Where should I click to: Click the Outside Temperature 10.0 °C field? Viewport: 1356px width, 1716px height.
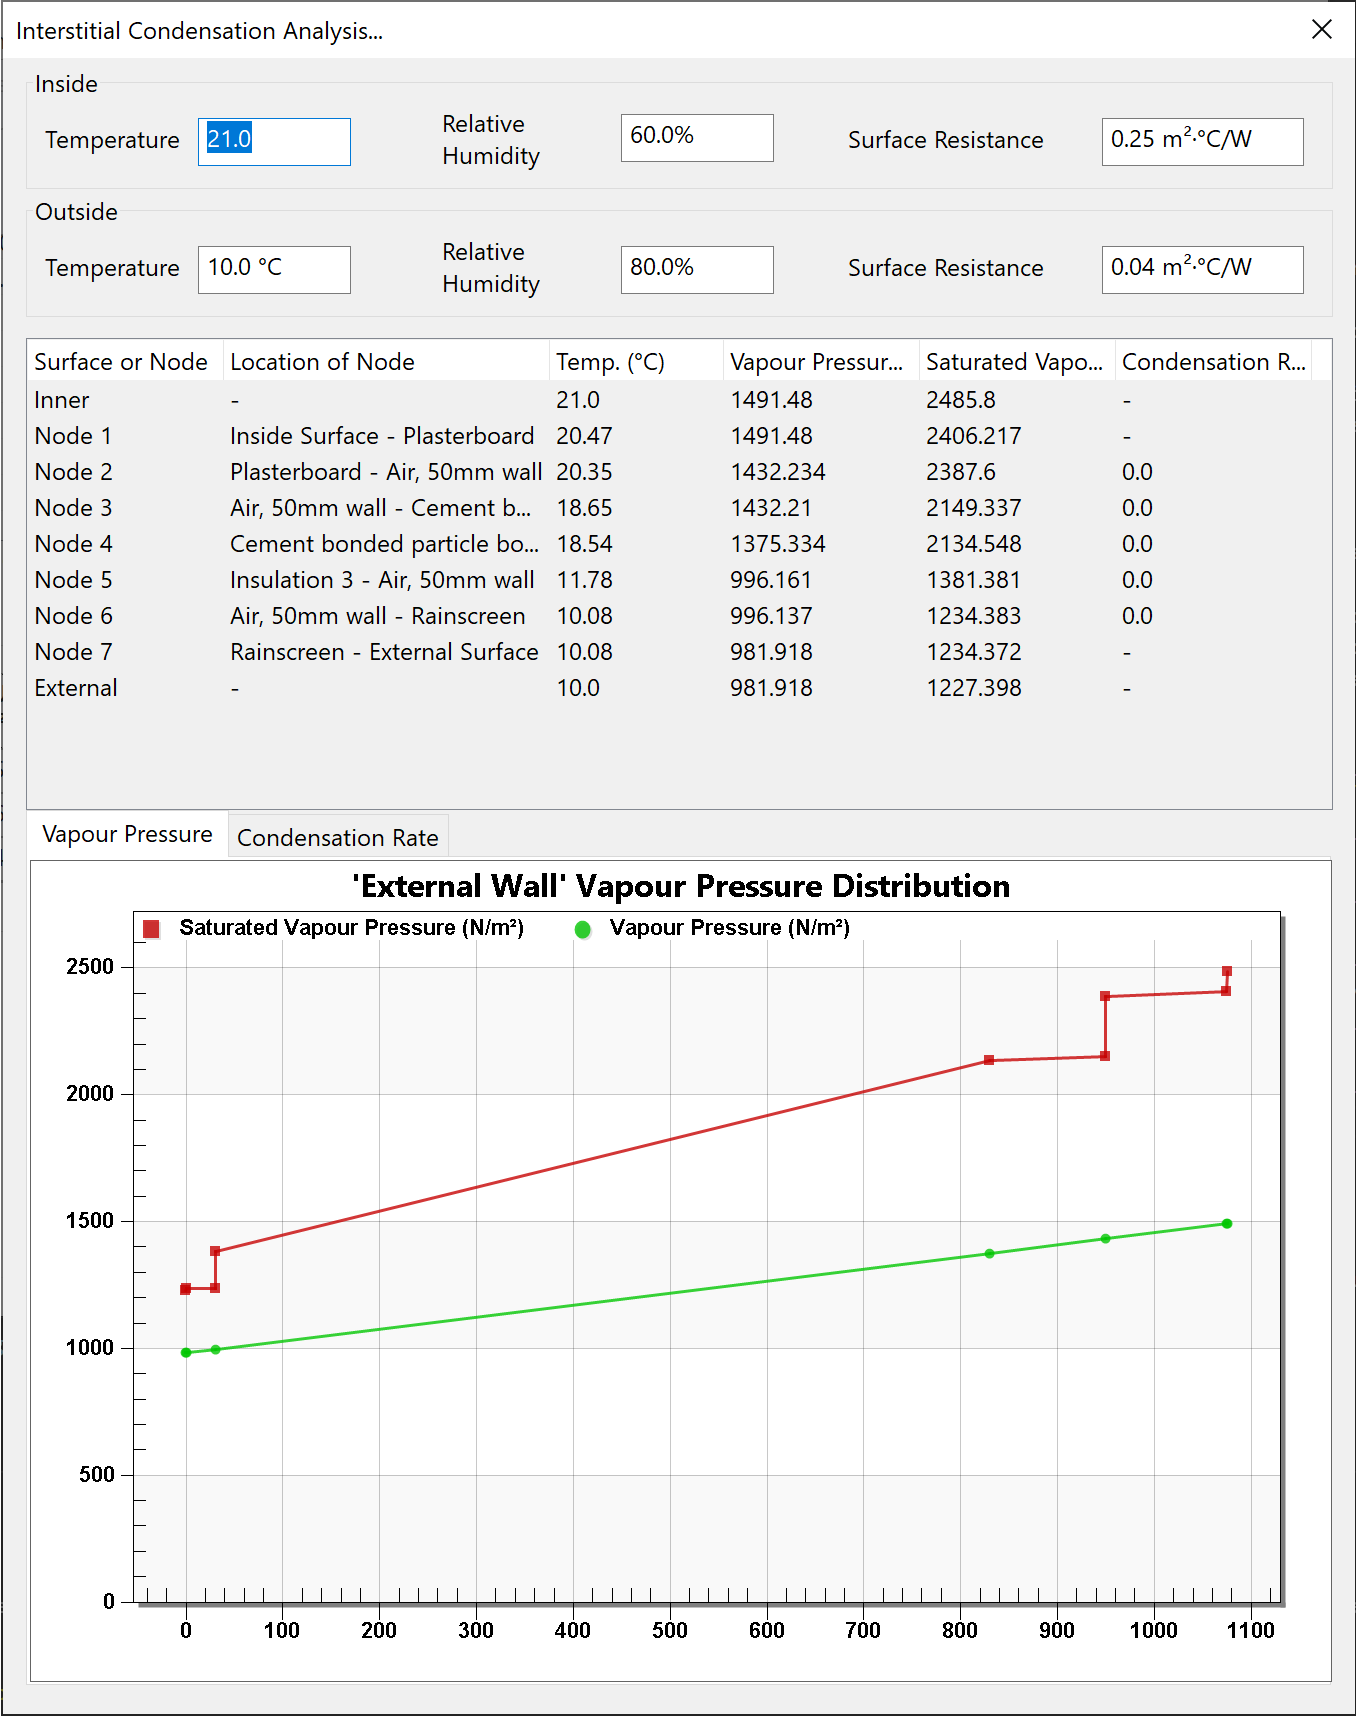point(274,269)
